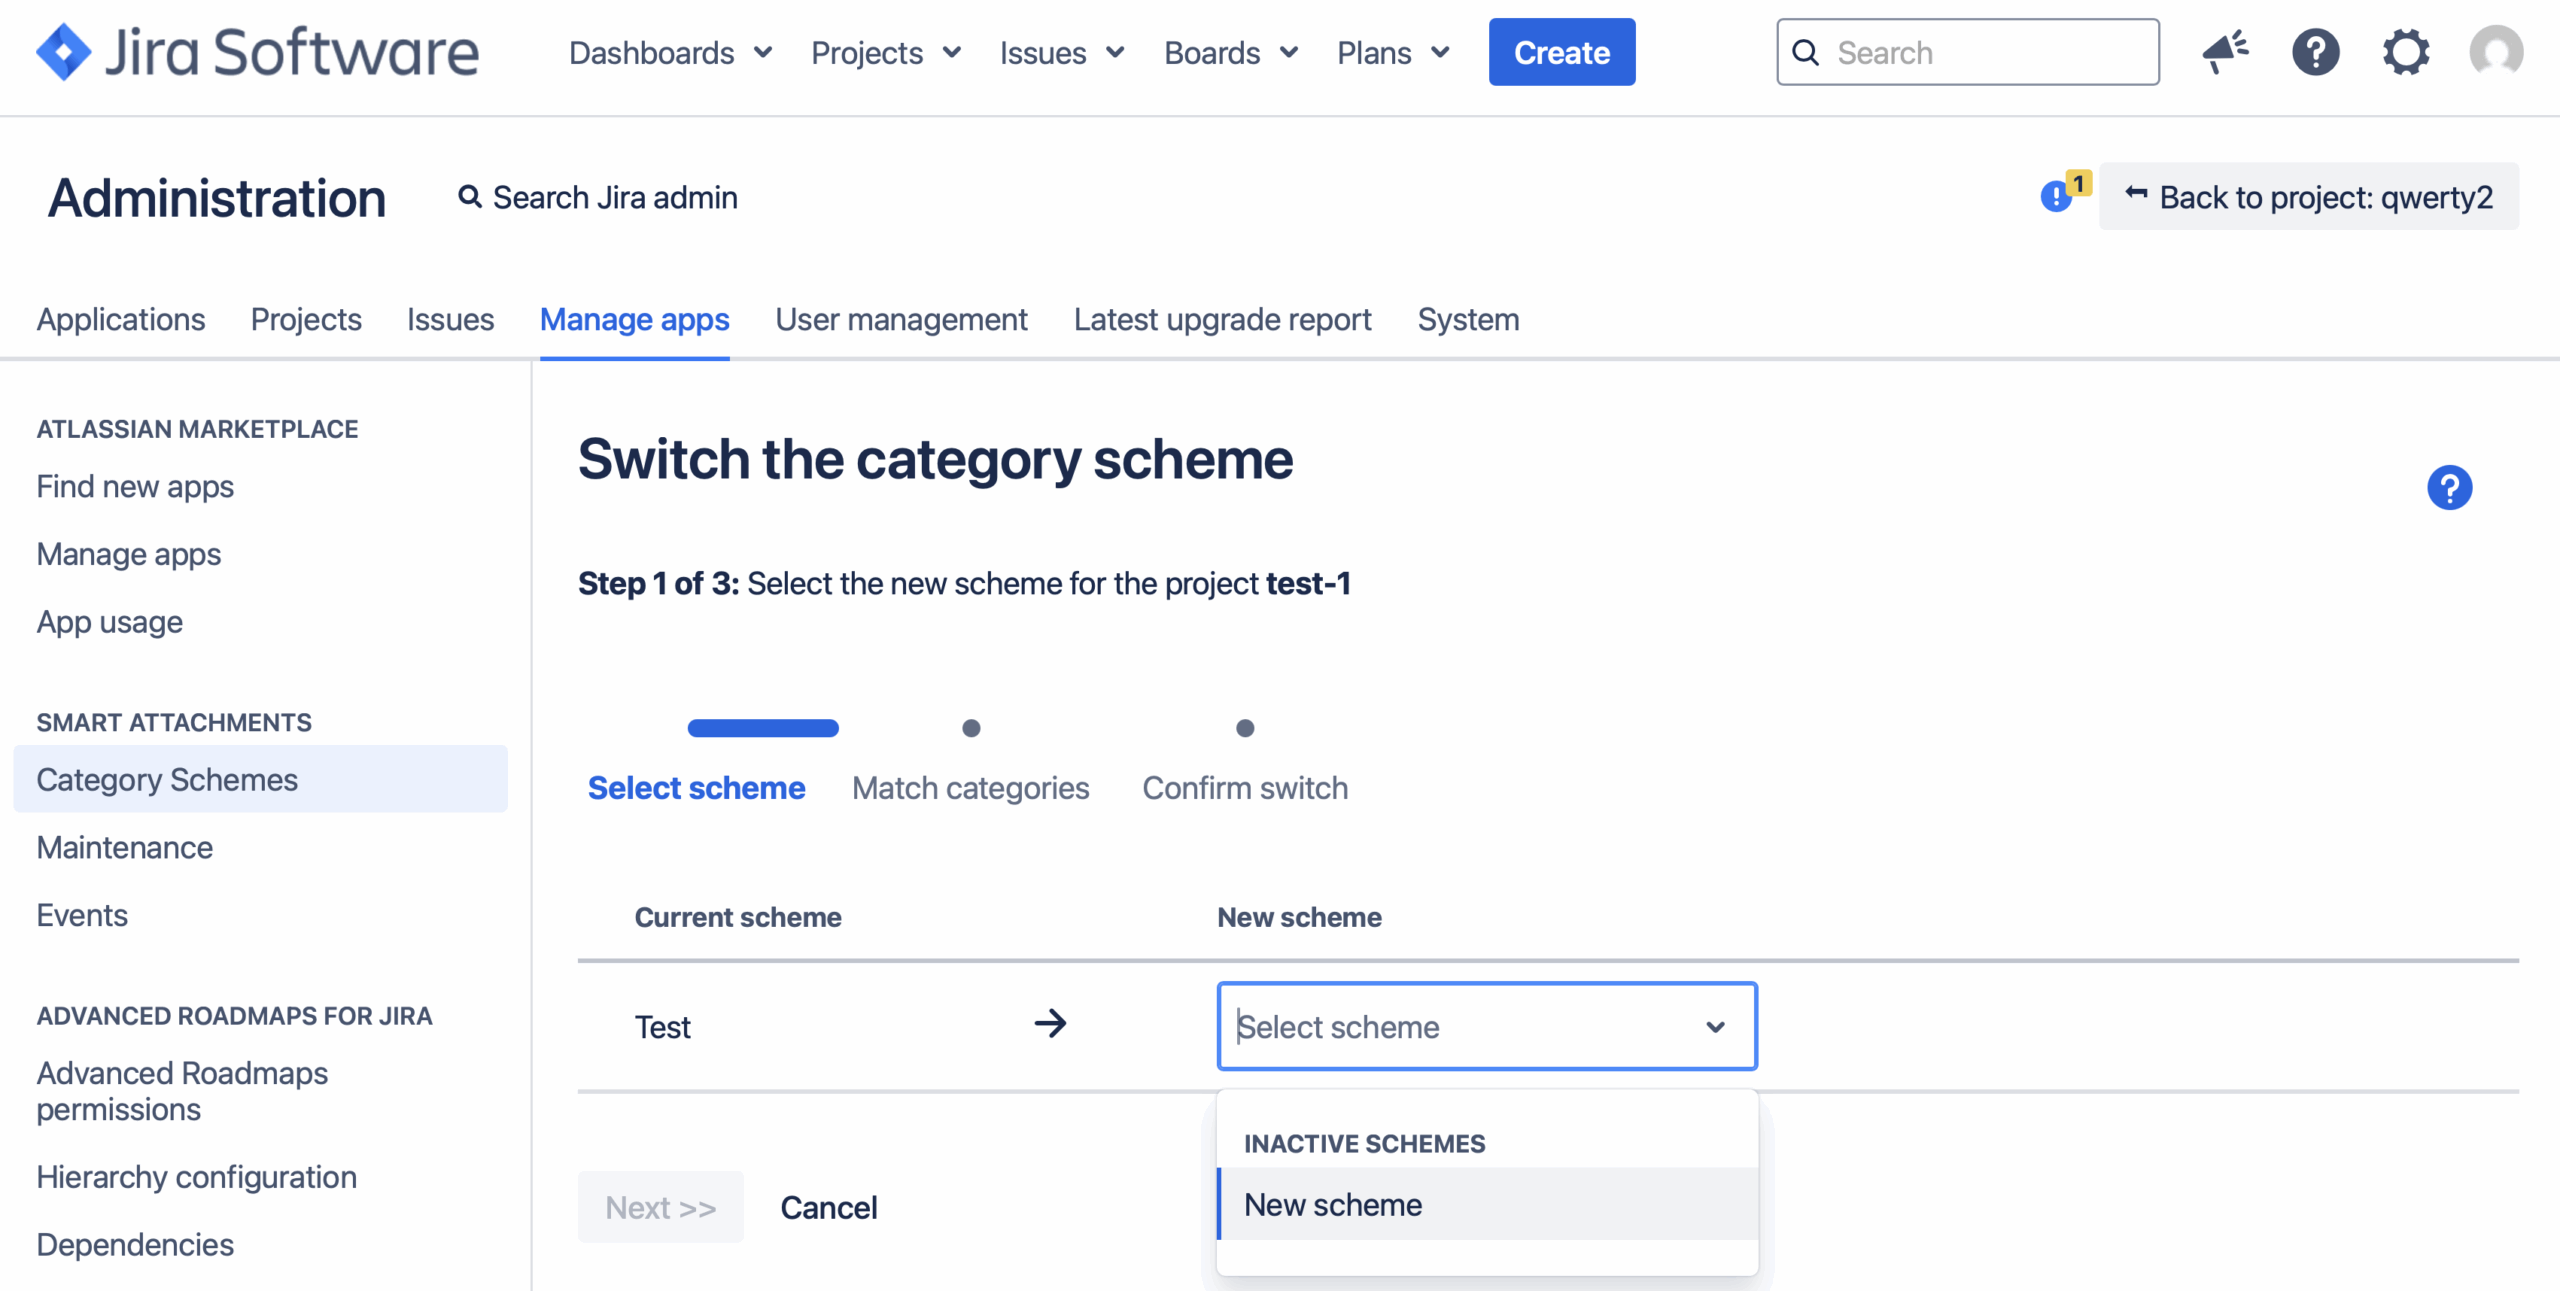2560x1291 pixels.
Task: Expand the Projects menu in top navigation
Action: click(886, 53)
